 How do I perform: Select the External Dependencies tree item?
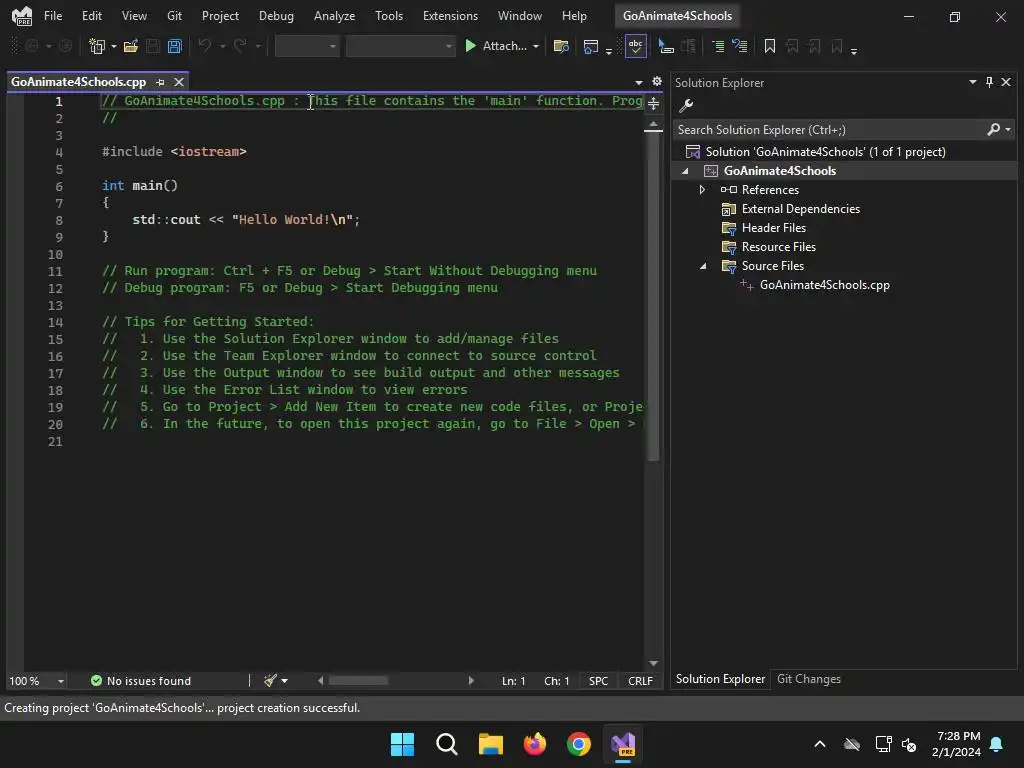point(801,209)
